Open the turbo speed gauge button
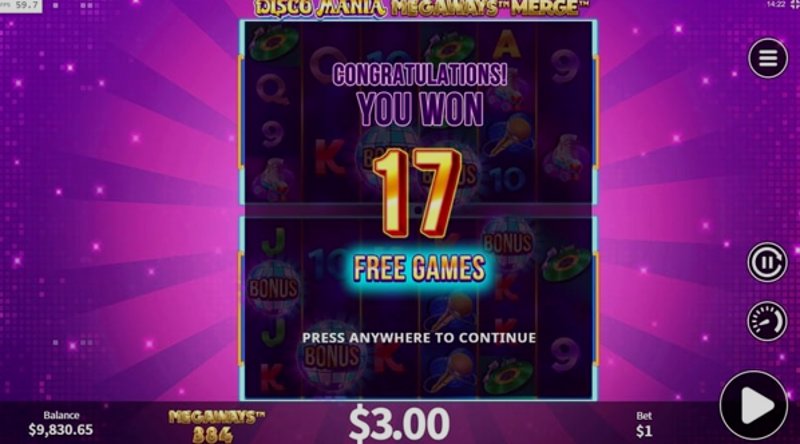 [x=767, y=322]
